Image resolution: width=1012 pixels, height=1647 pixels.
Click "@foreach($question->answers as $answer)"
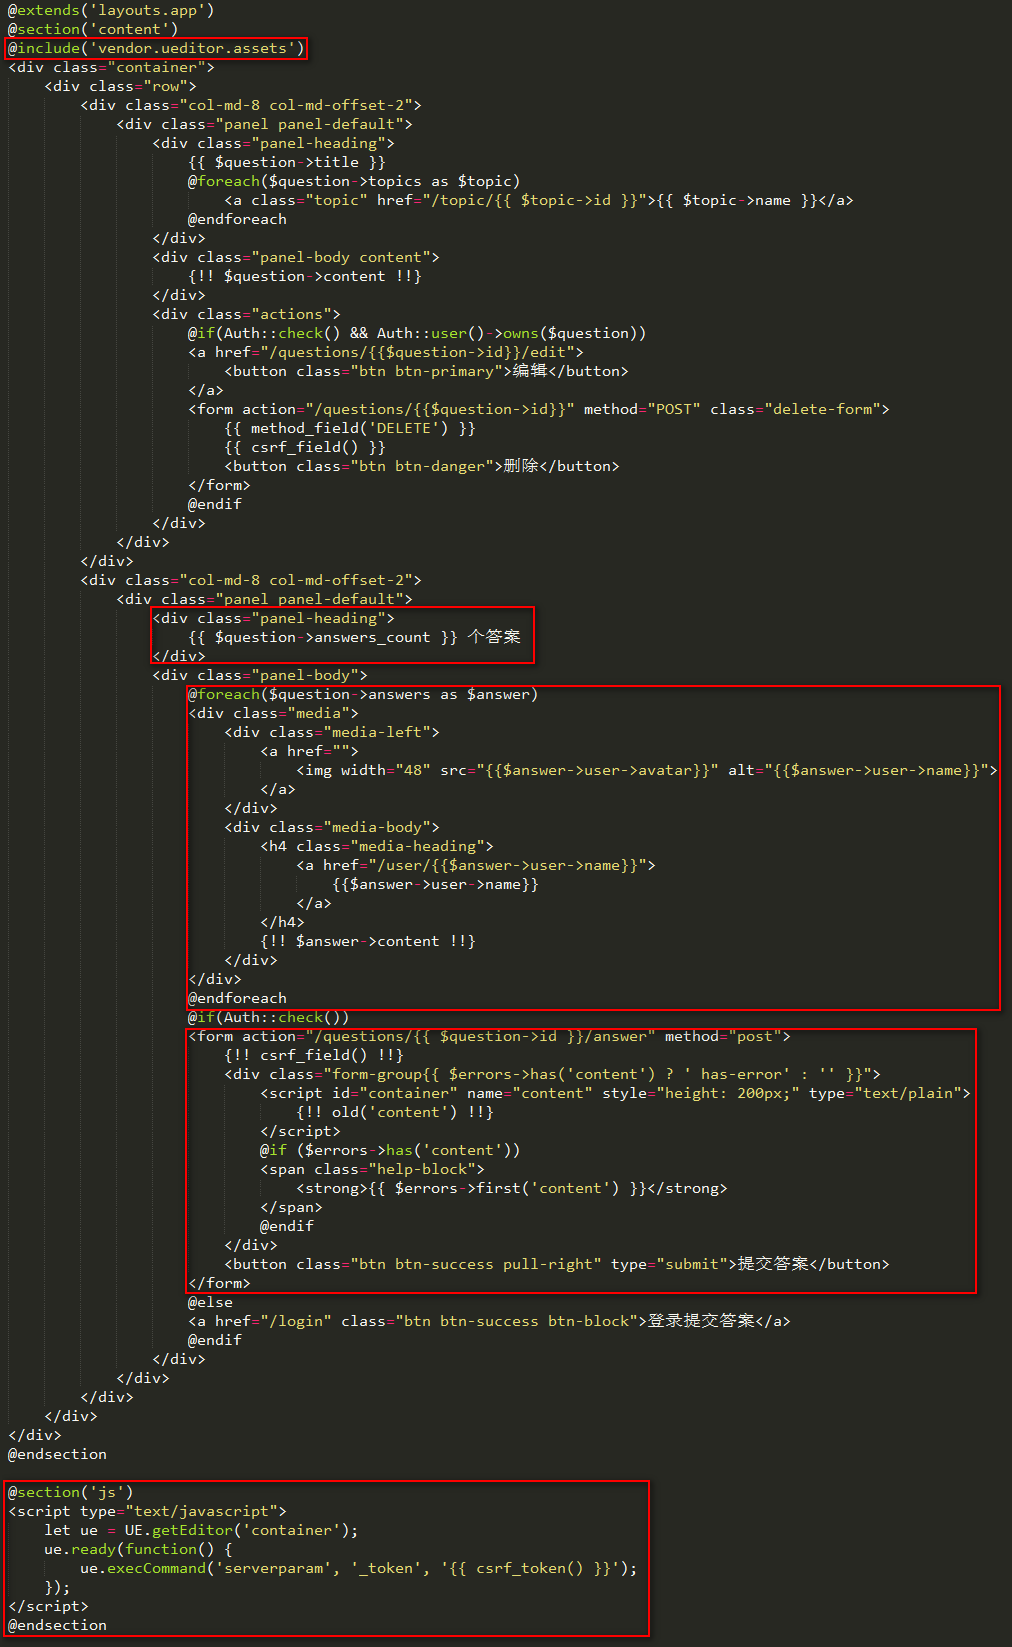[x=363, y=694]
